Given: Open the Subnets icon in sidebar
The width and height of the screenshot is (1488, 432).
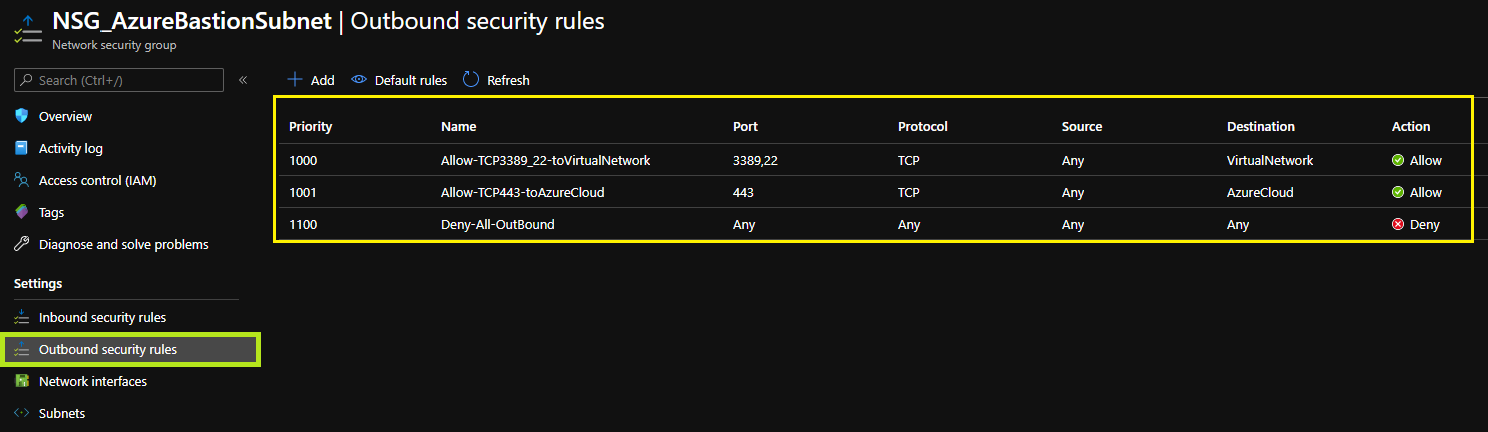Looking at the screenshot, I should tap(22, 413).
